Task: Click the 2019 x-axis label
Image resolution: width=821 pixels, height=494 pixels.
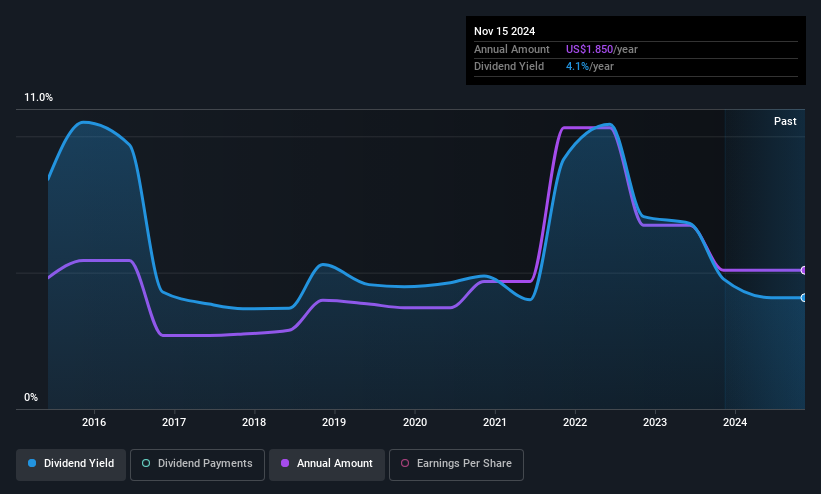Action: (334, 422)
